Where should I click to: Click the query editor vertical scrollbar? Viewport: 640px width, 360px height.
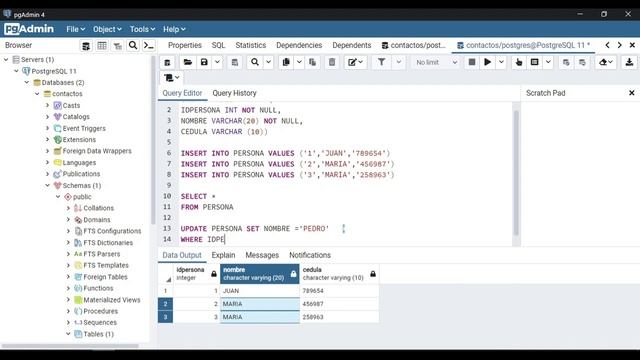516,173
